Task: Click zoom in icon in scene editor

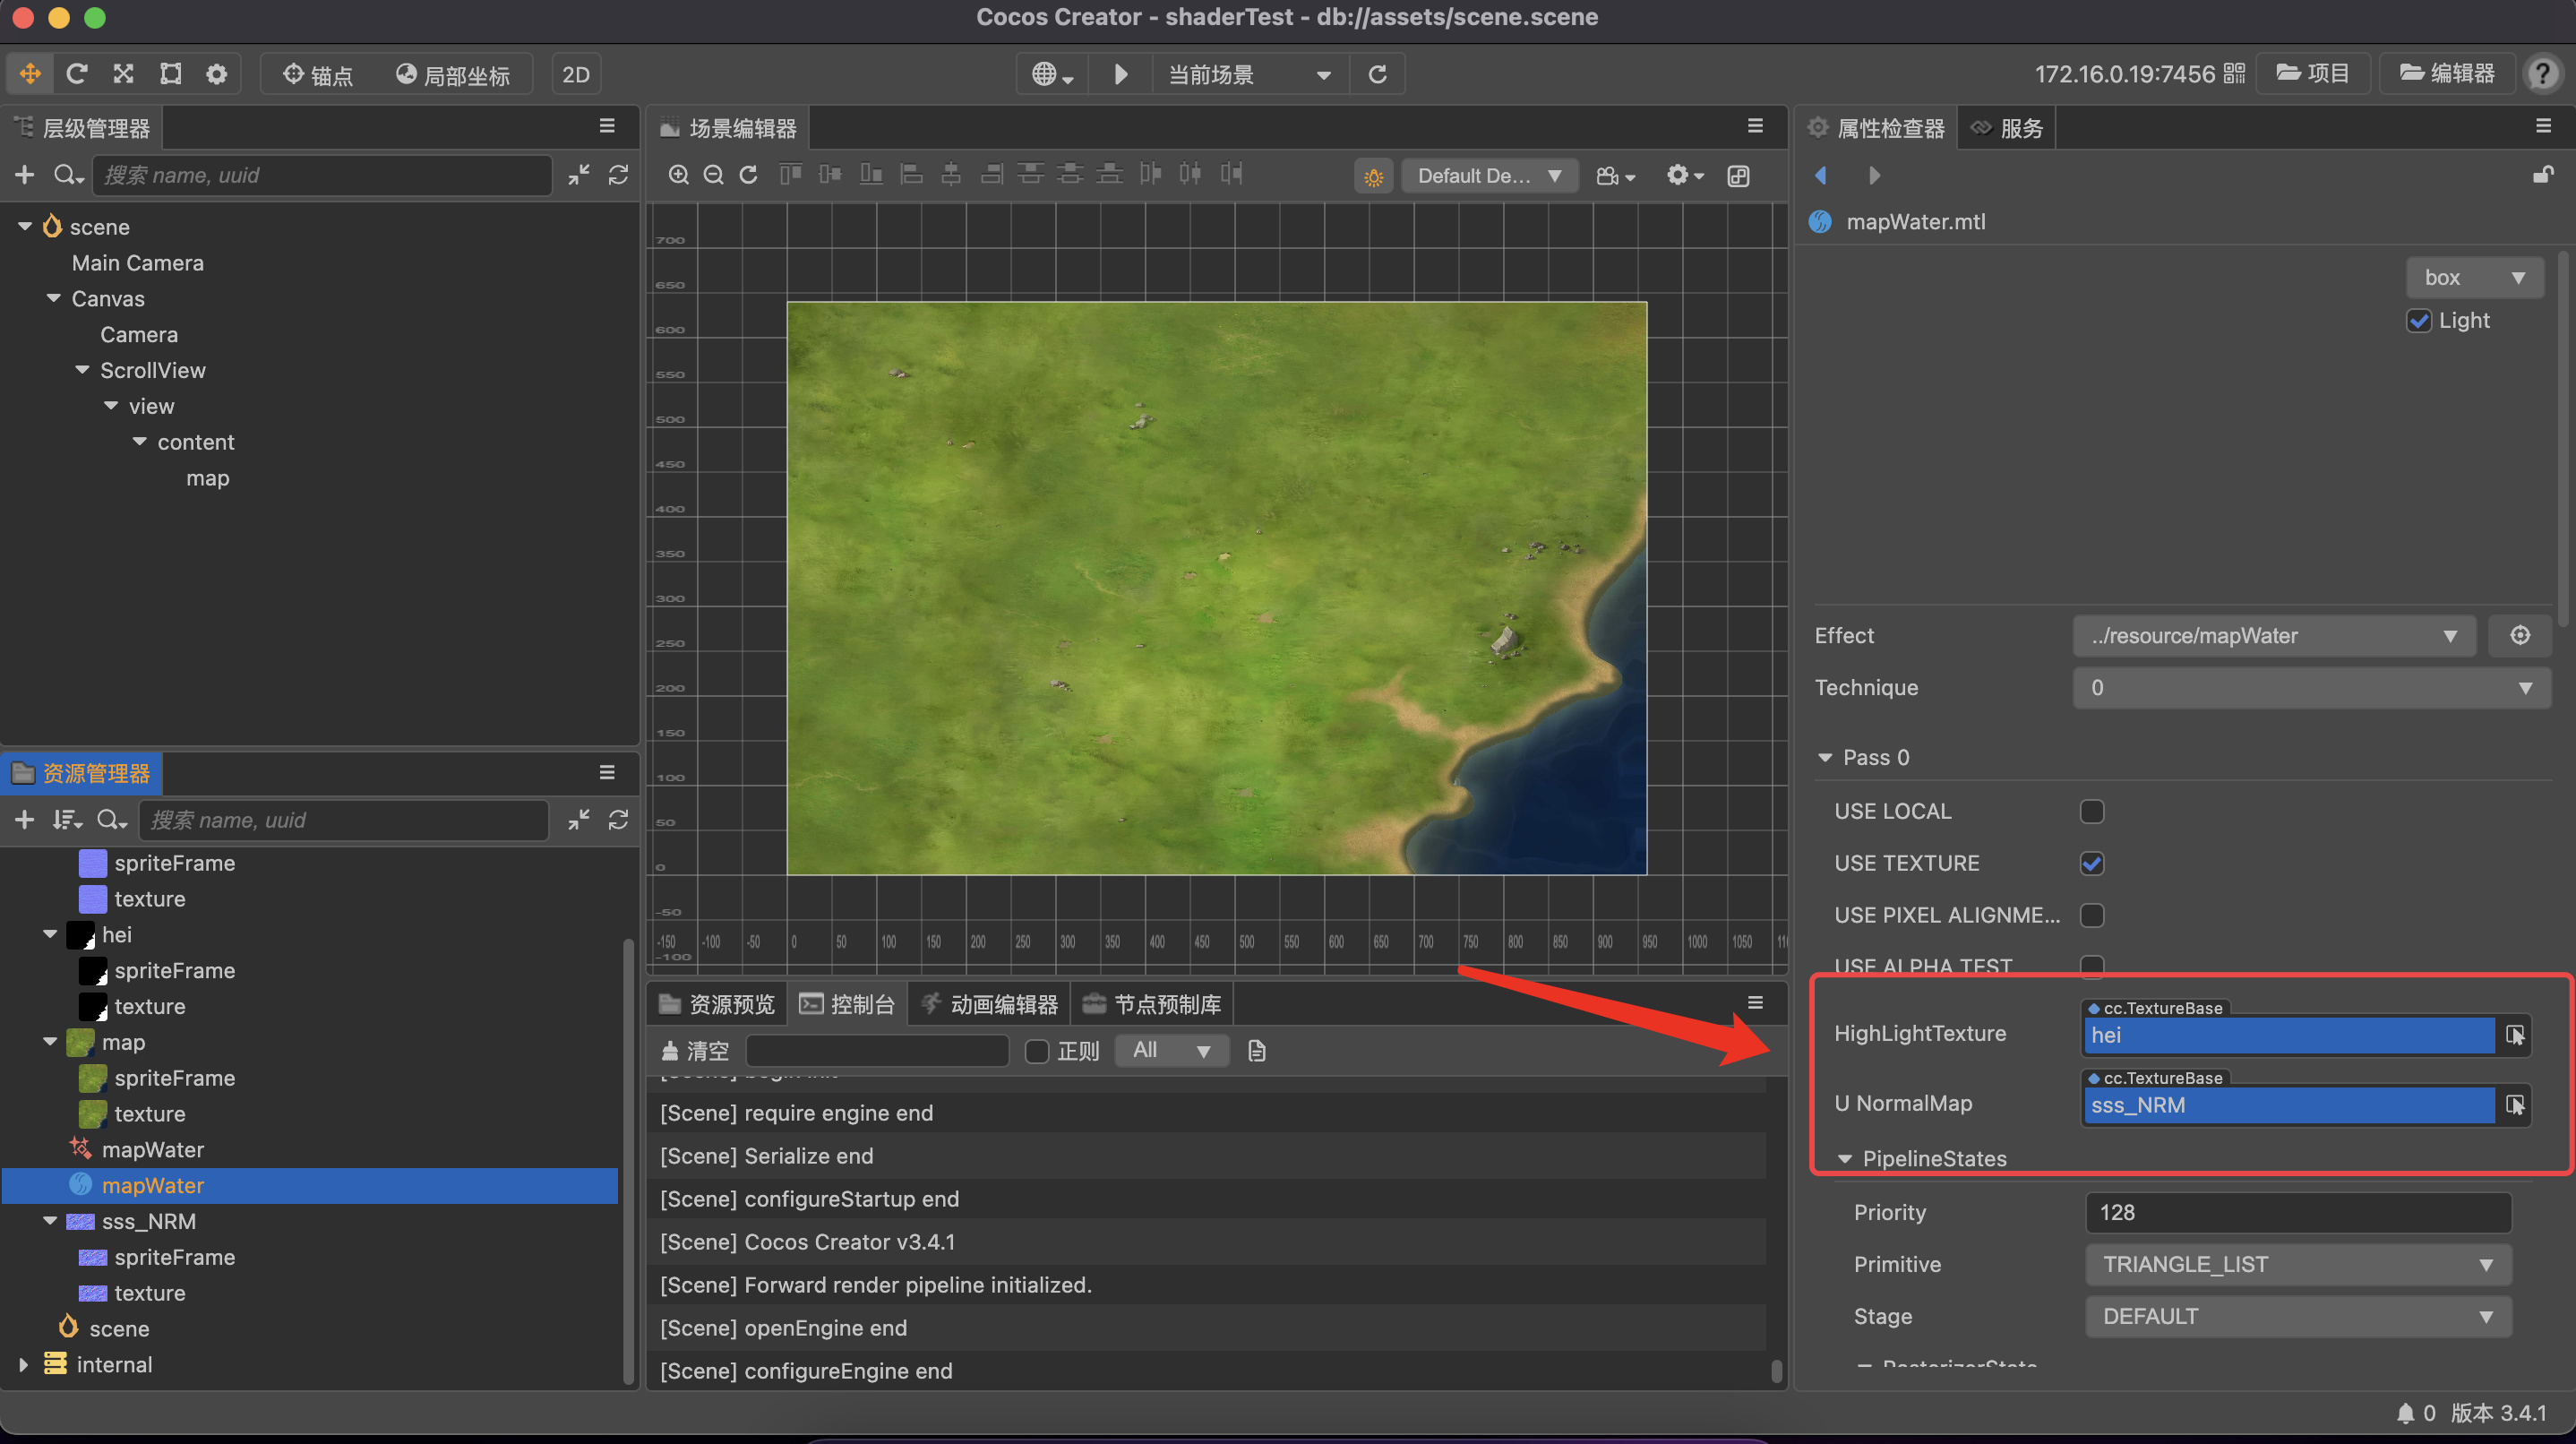Action: 679,175
